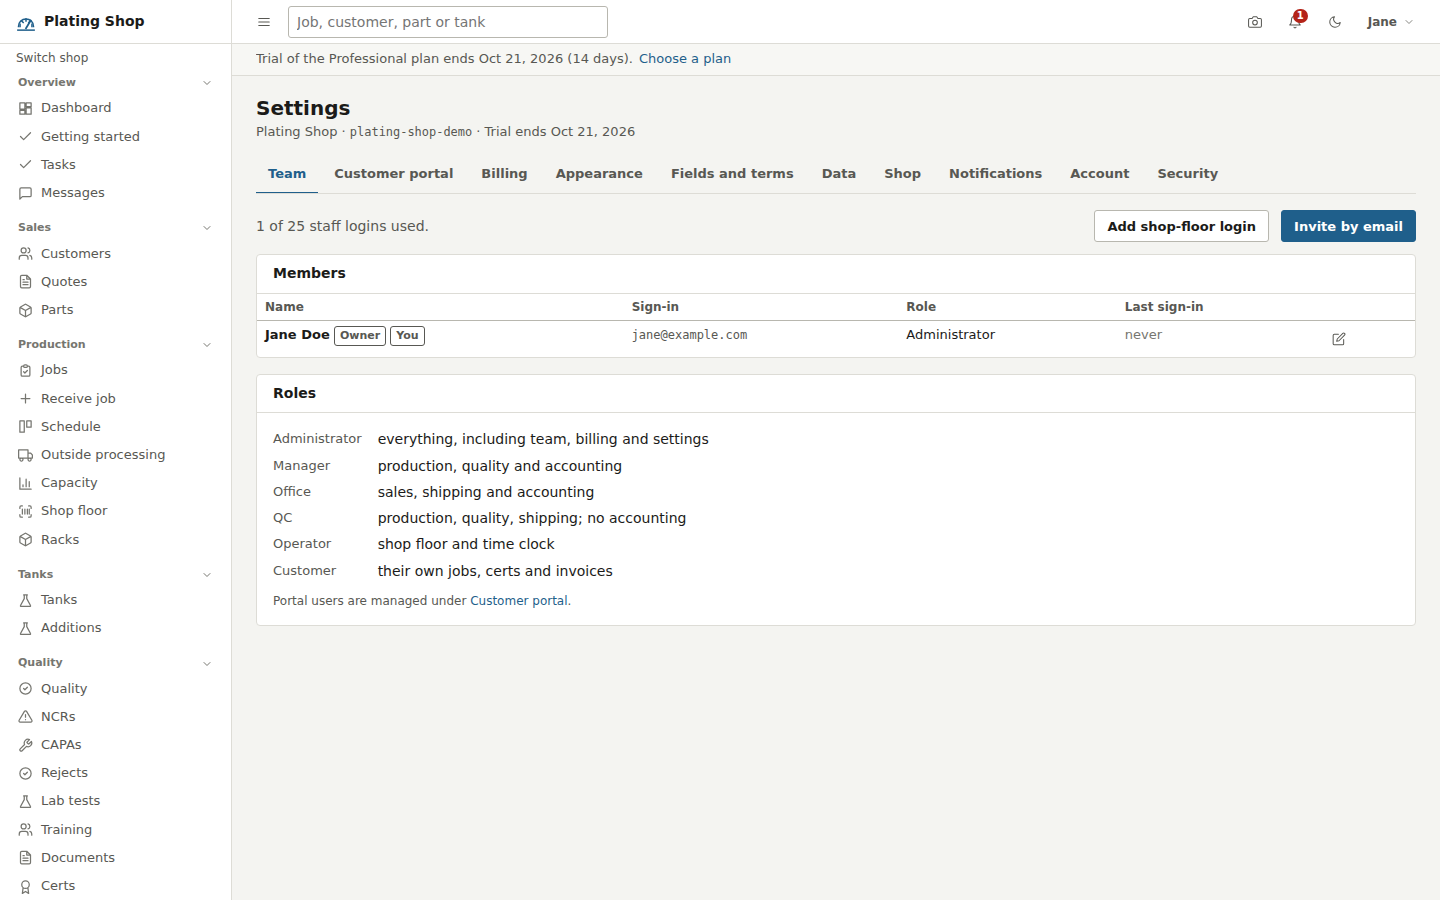This screenshot has height=900, width=1440.
Task: Open Customer portal link in Roles
Action: 519,601
